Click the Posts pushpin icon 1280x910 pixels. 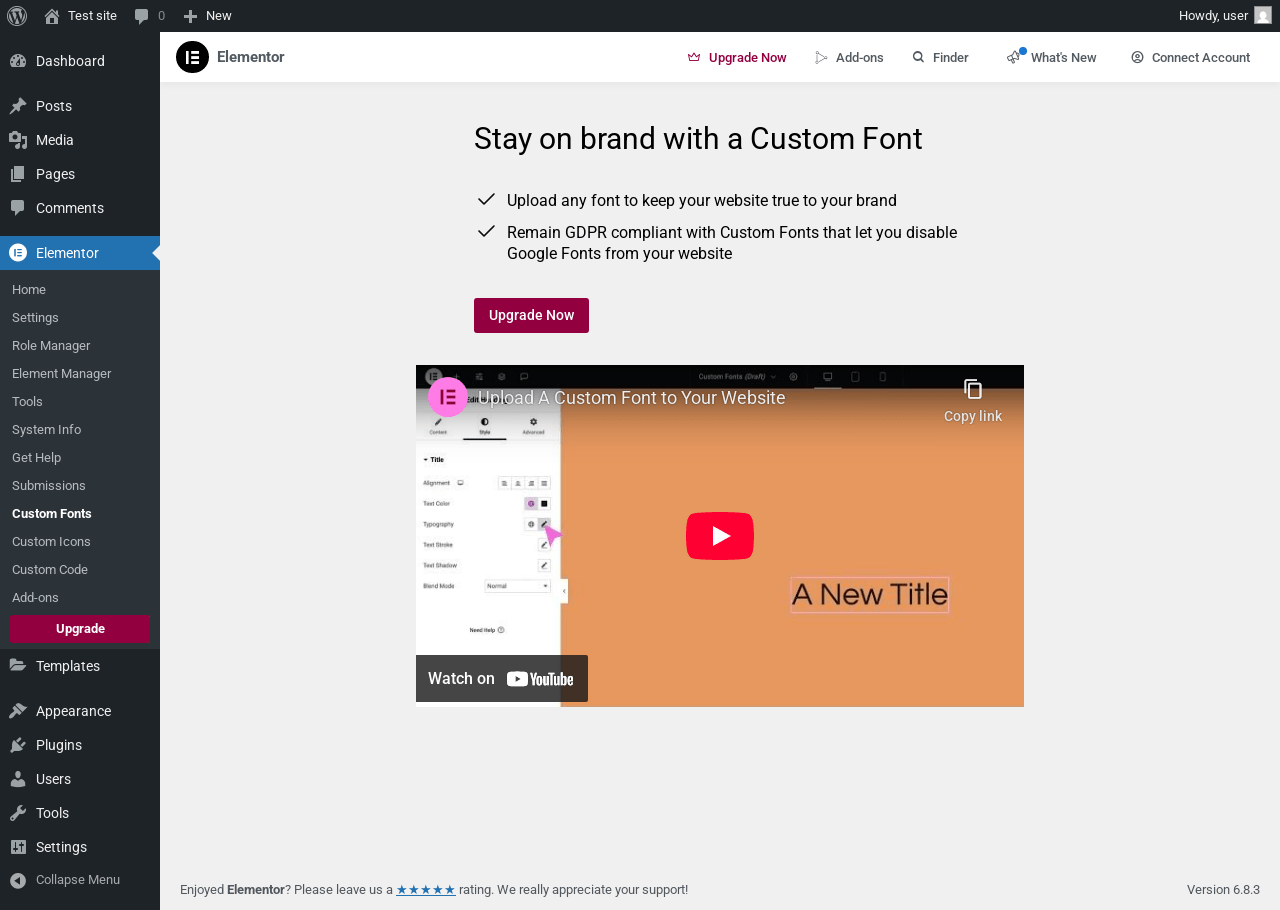pos(18,106)
